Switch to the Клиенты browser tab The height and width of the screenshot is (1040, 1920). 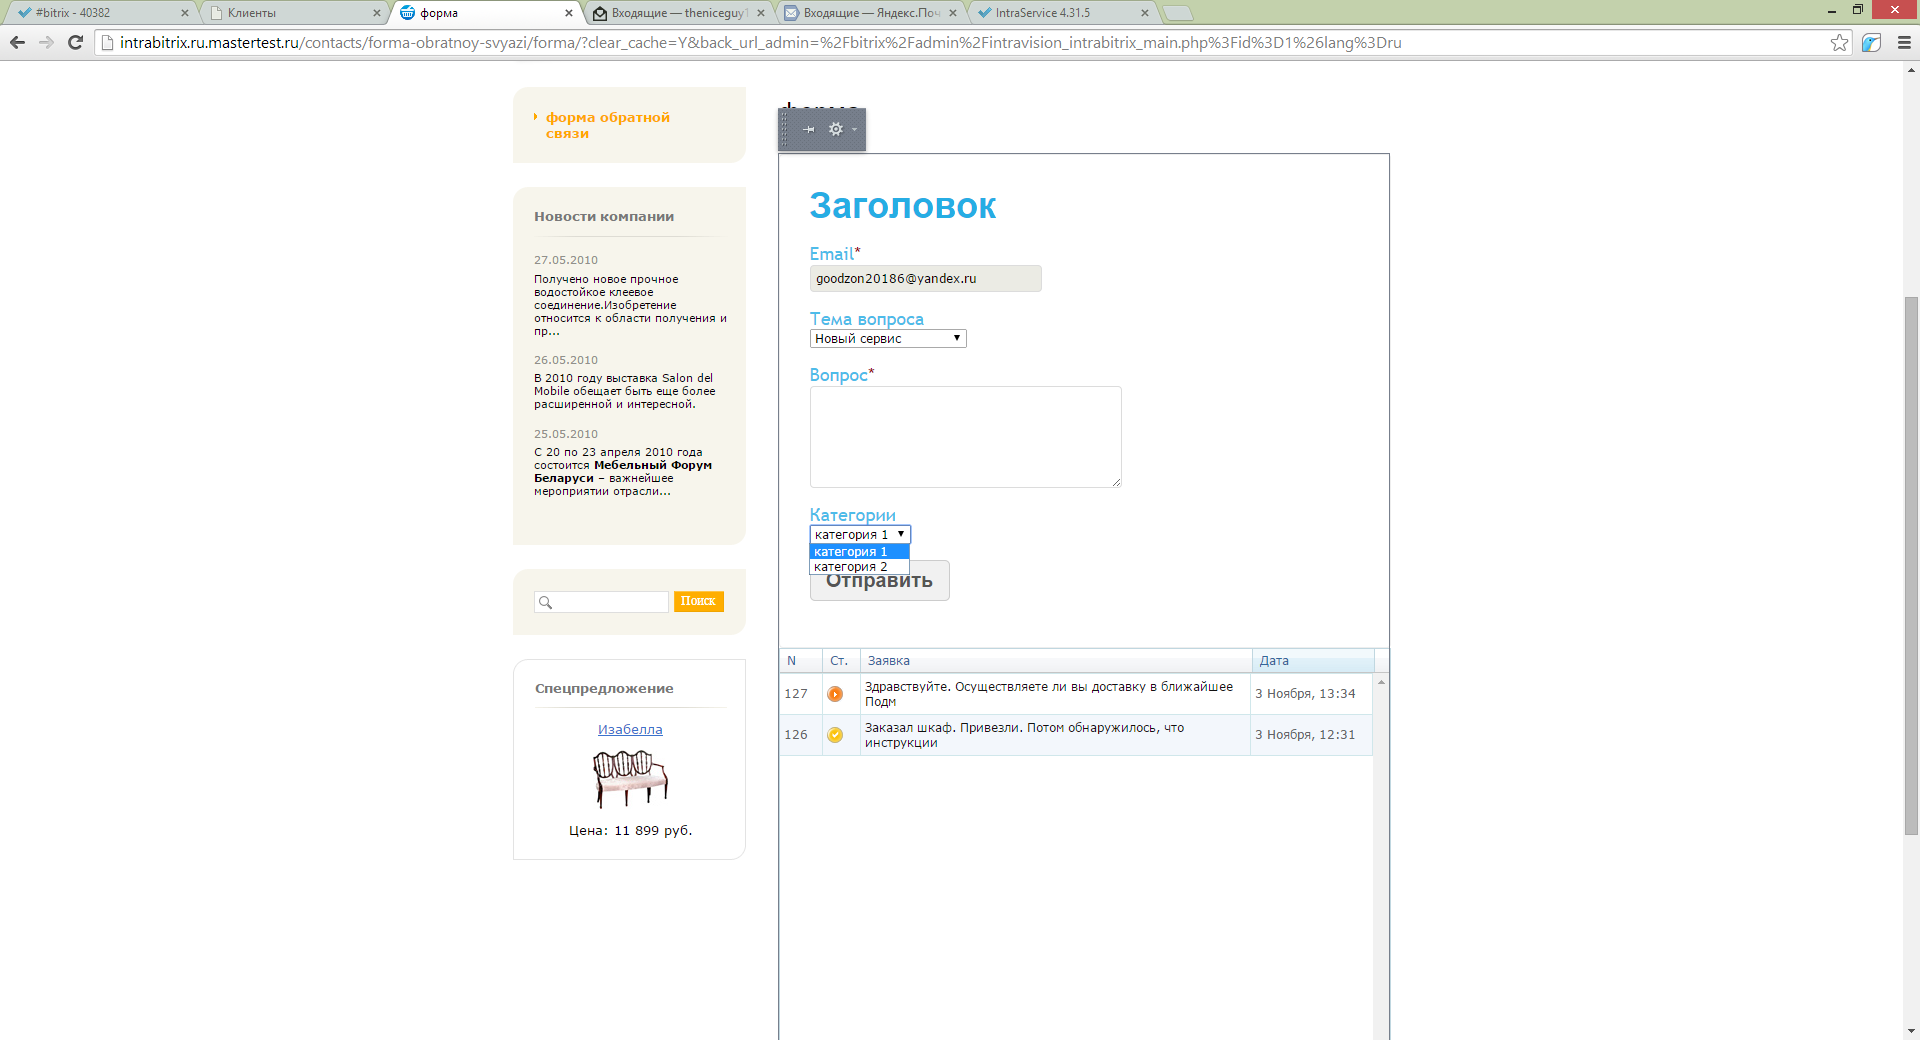pos(295,13)
